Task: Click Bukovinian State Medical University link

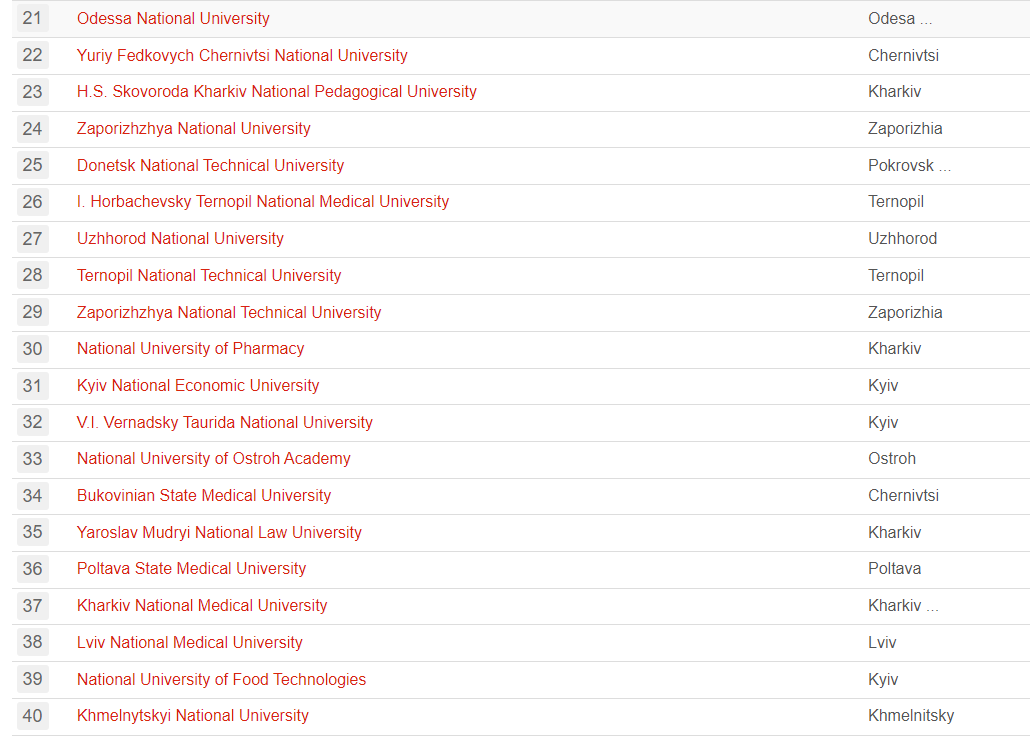Action: pos(203,496)
